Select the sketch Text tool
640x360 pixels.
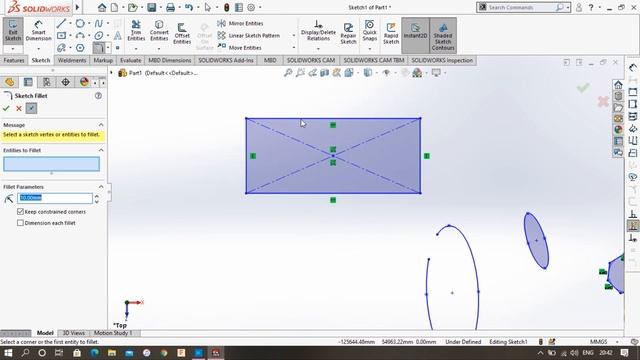pyautogui.click(x=118, y=36)
